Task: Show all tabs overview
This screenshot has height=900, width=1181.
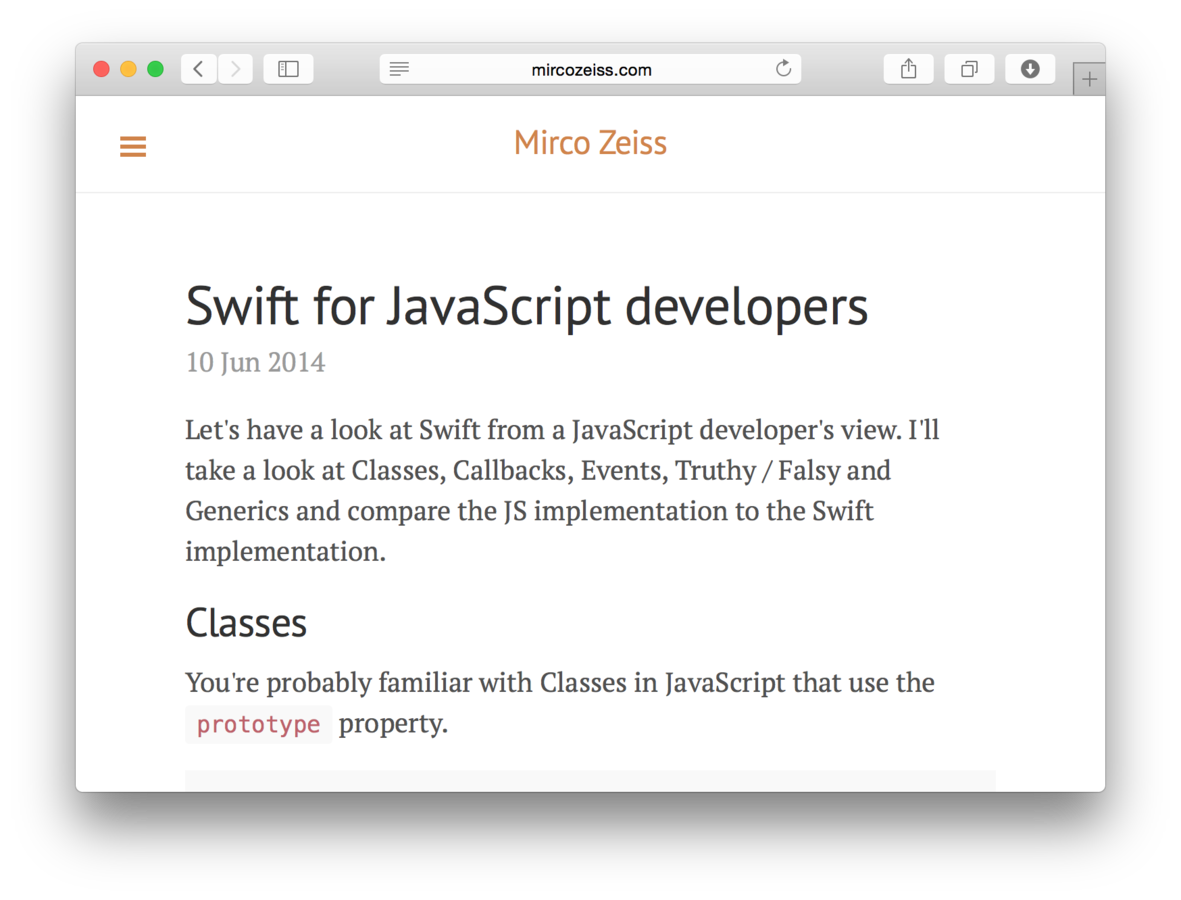Action: [969, 69]
